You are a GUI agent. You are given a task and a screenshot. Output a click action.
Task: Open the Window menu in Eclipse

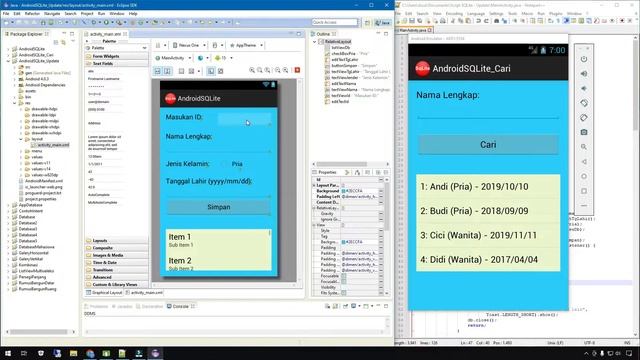coord(117,13)
